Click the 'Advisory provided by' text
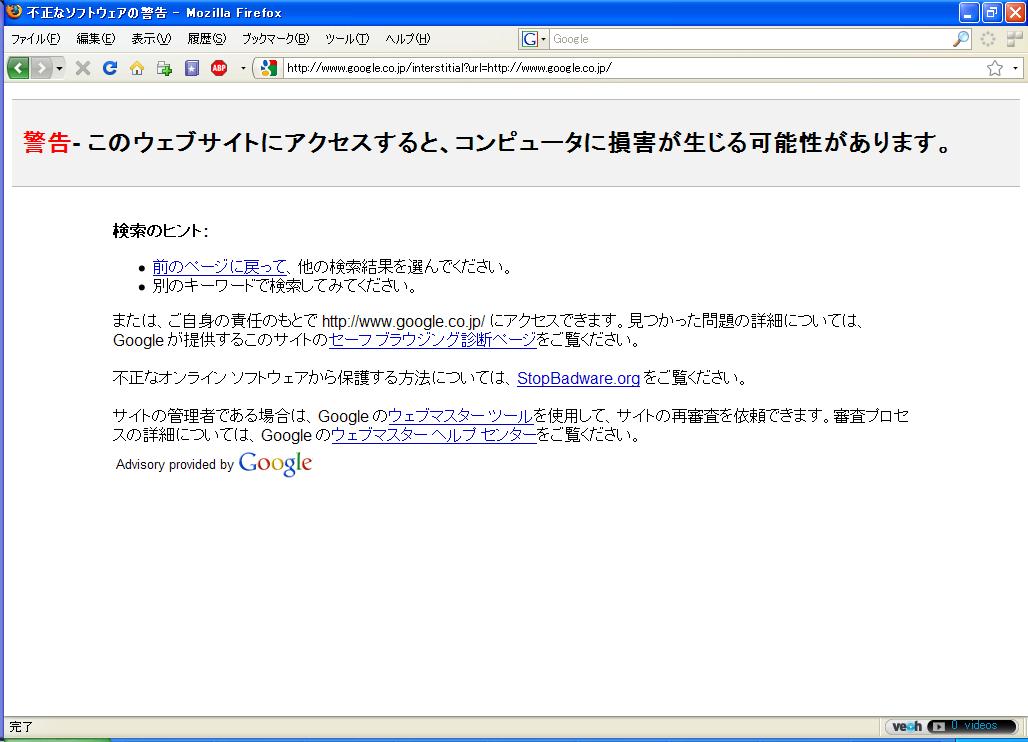This screenshot has width=1028, height=742. click(174, 465)
